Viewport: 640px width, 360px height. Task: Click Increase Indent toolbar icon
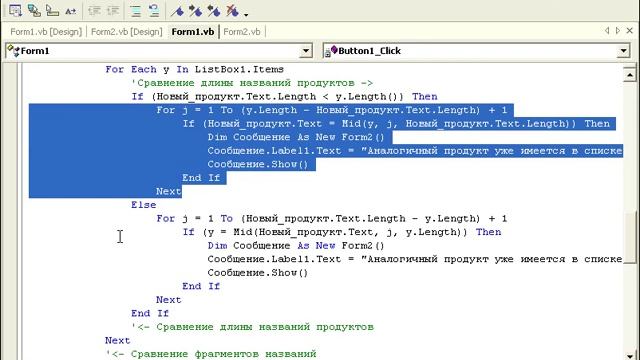point(113,11)
